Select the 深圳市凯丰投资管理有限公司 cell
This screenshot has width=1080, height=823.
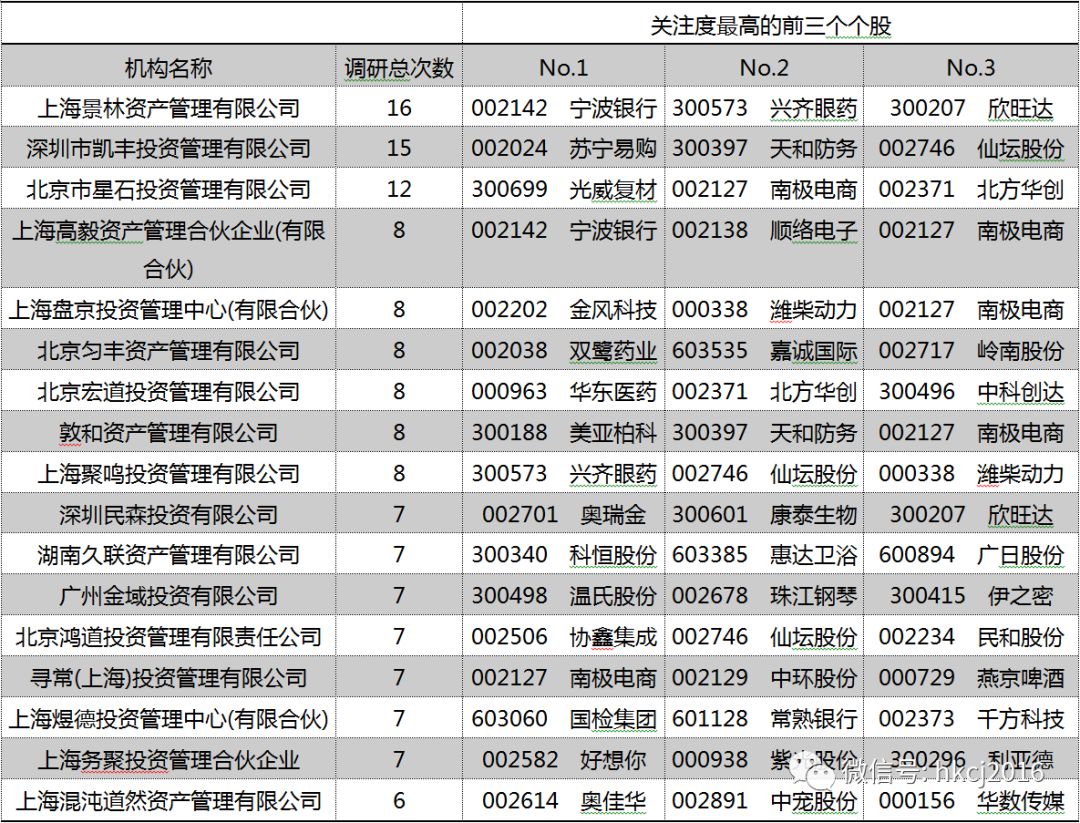[168, 148]
